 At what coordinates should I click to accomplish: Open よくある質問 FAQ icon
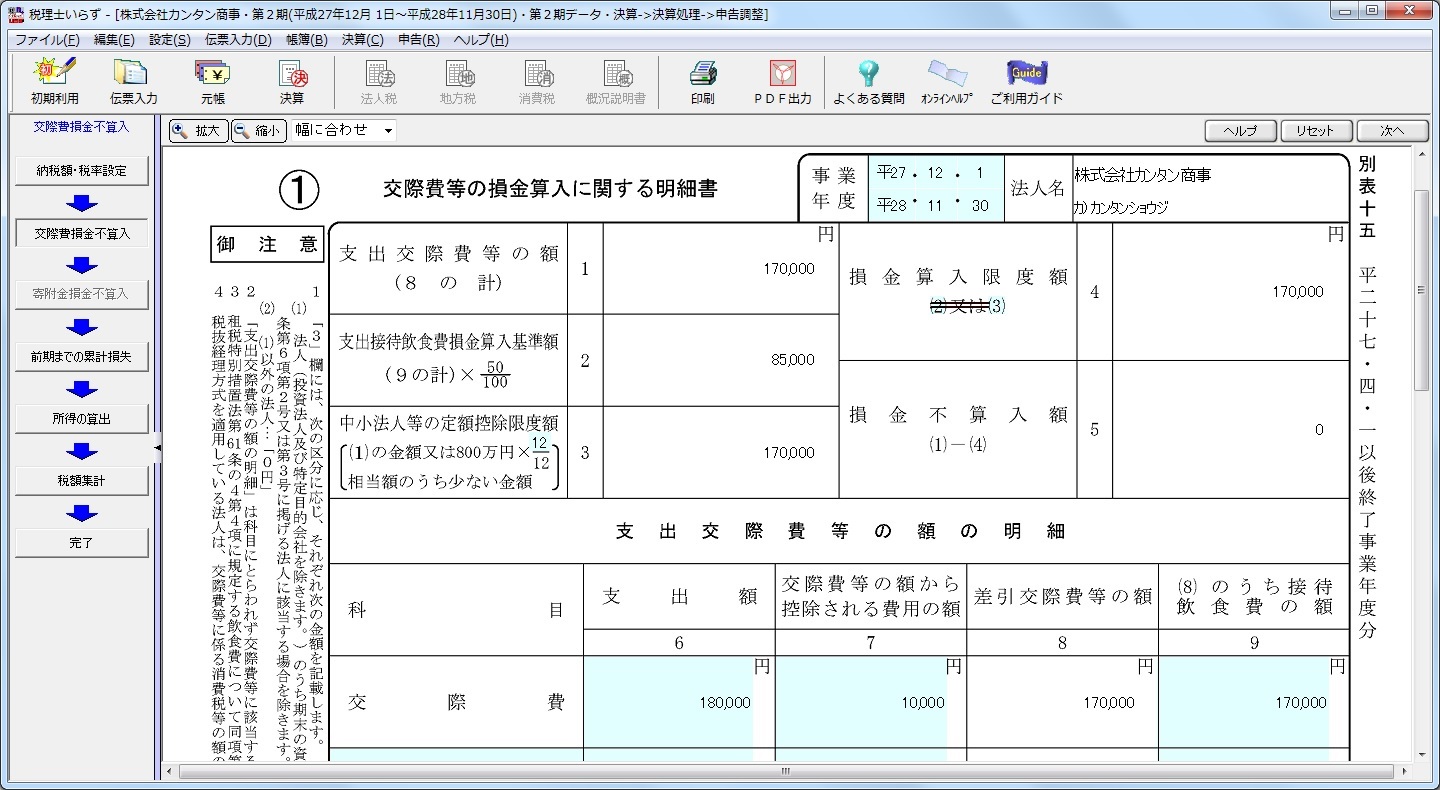click(868, 81)
